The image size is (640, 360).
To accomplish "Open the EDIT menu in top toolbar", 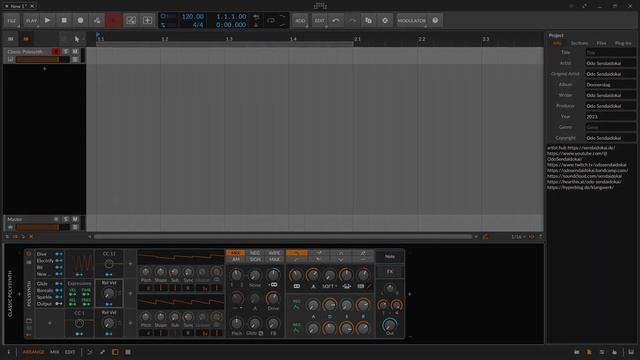I will coord(320,20).
